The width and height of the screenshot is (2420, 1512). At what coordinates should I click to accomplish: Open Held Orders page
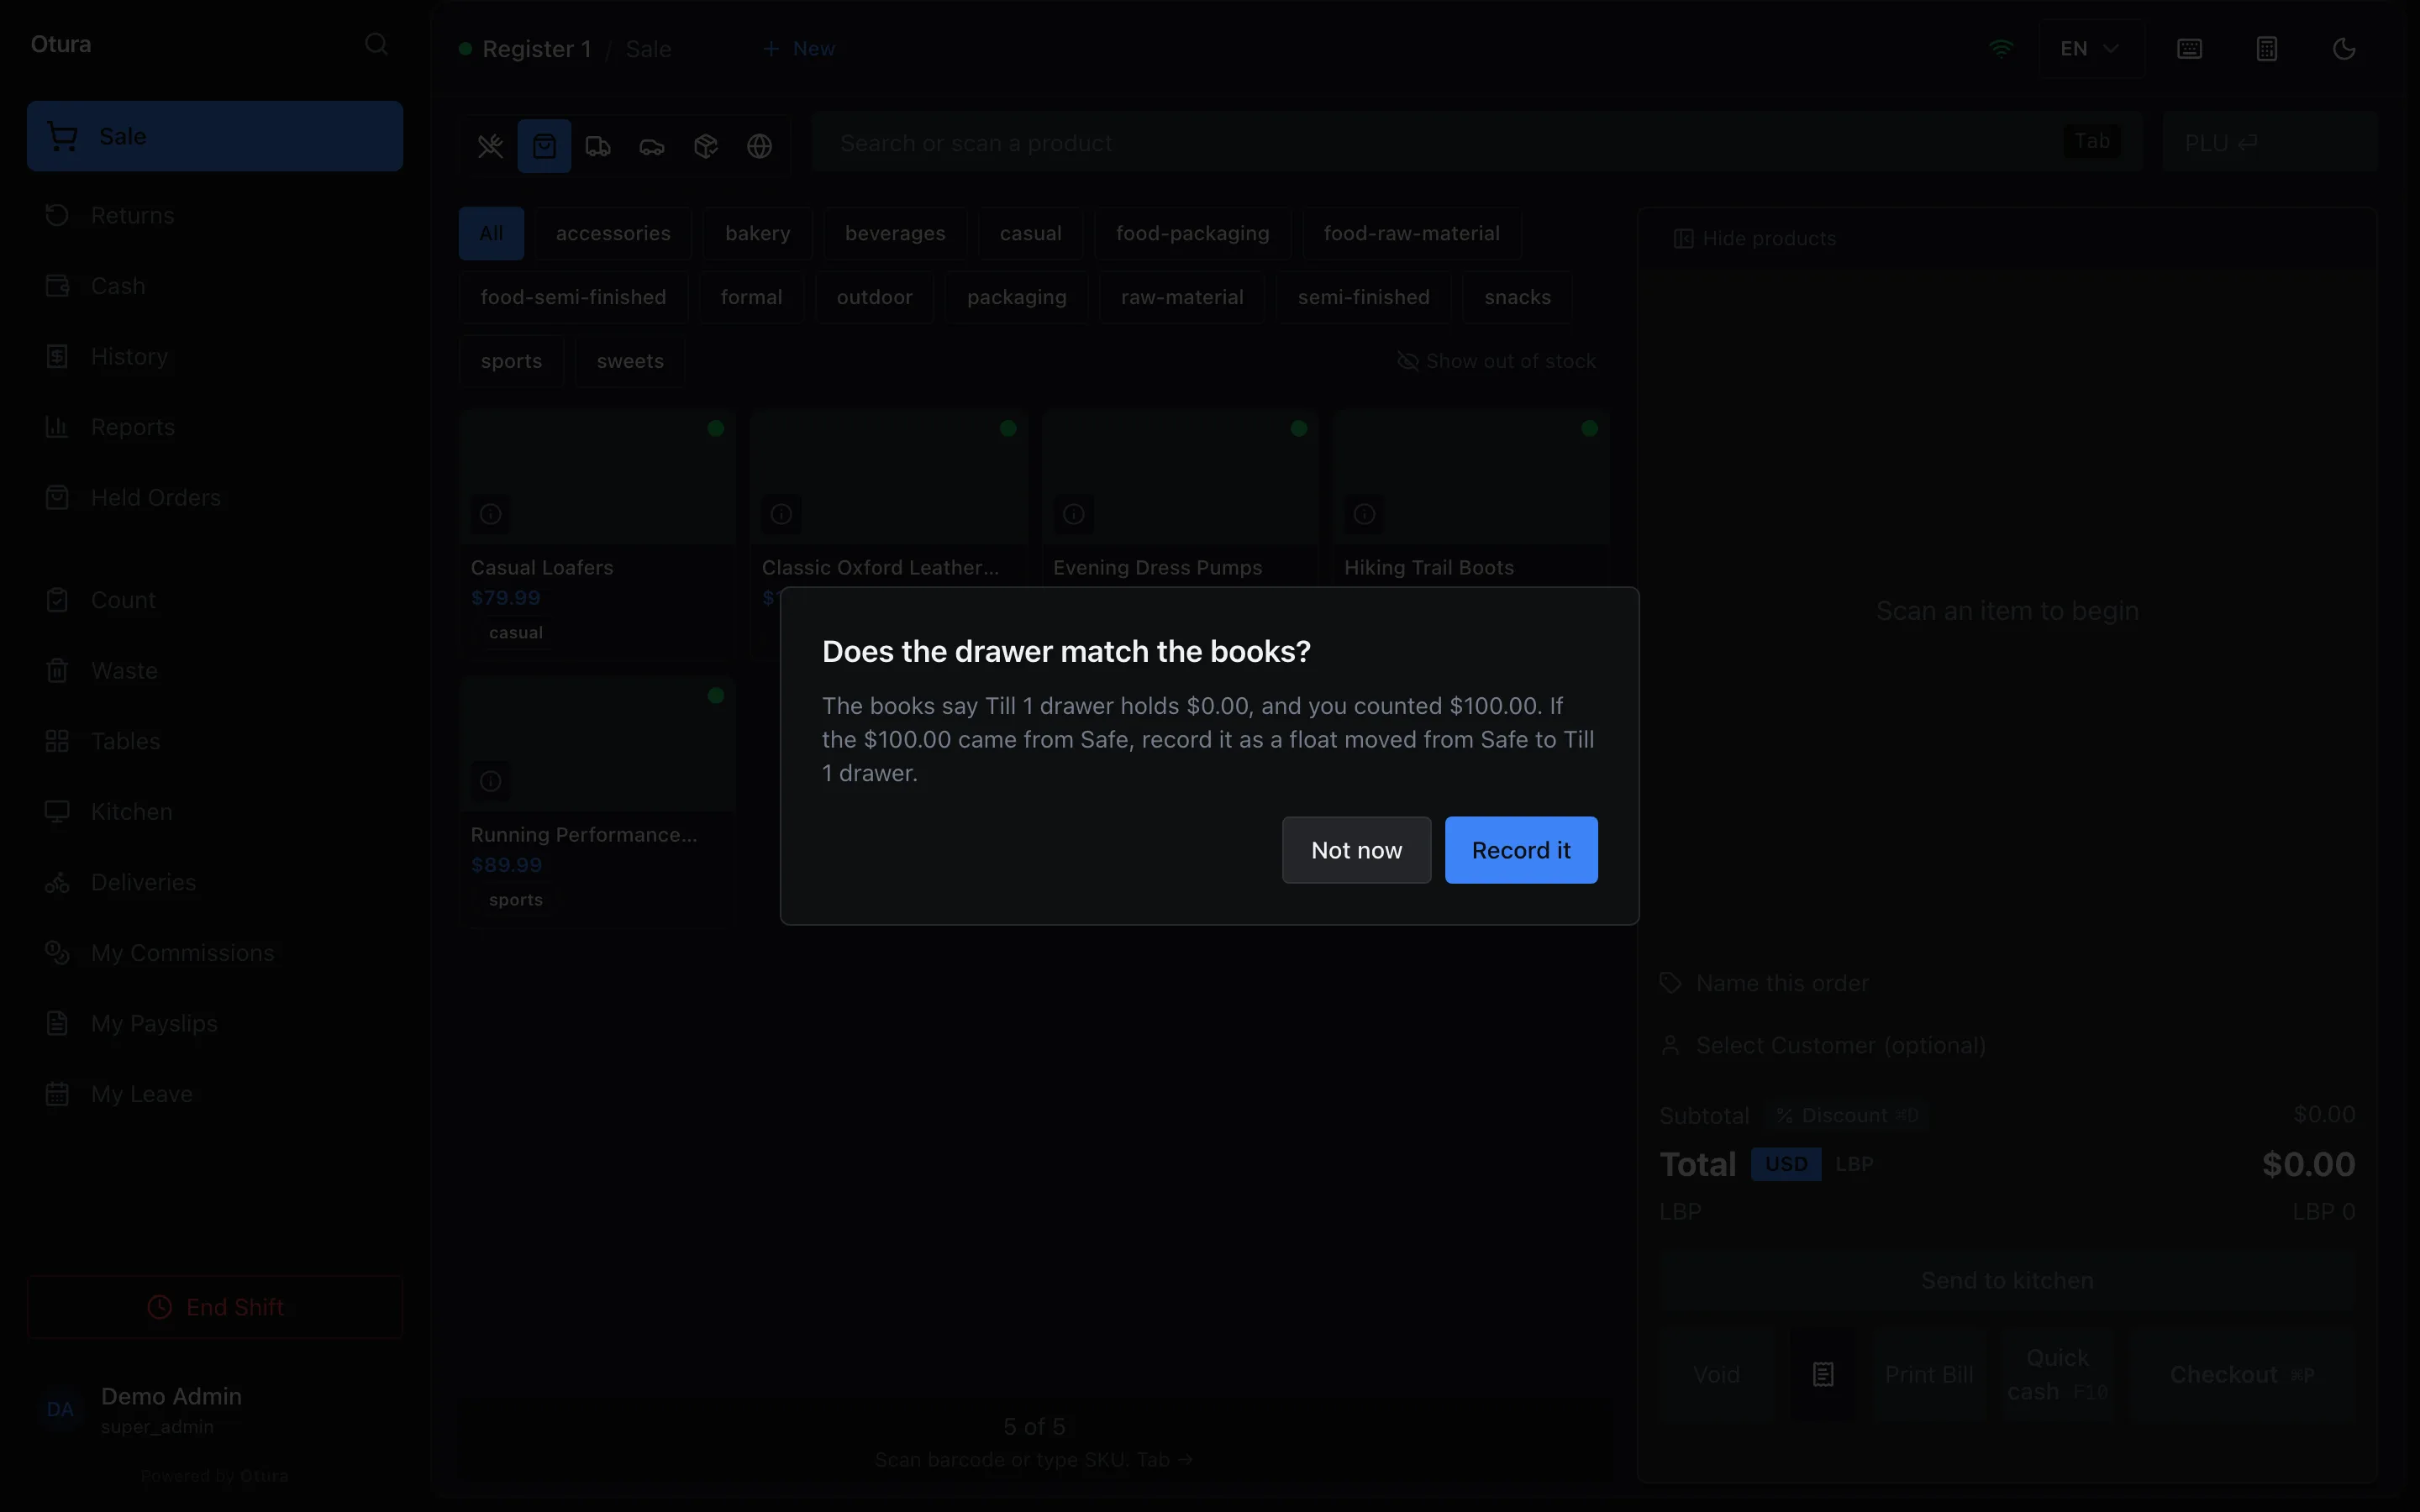pyautogui.click(x=215, y=497)
